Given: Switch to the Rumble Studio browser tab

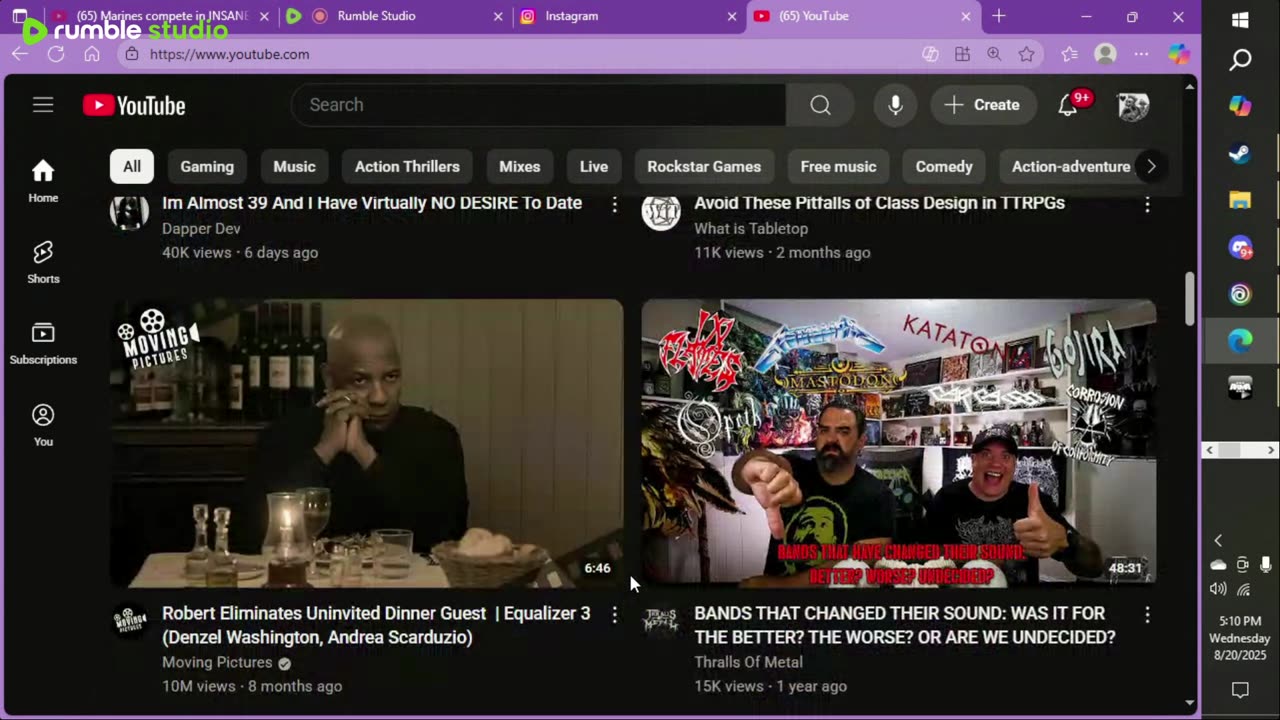Looking at the screenshot, I should pos(395,16).
